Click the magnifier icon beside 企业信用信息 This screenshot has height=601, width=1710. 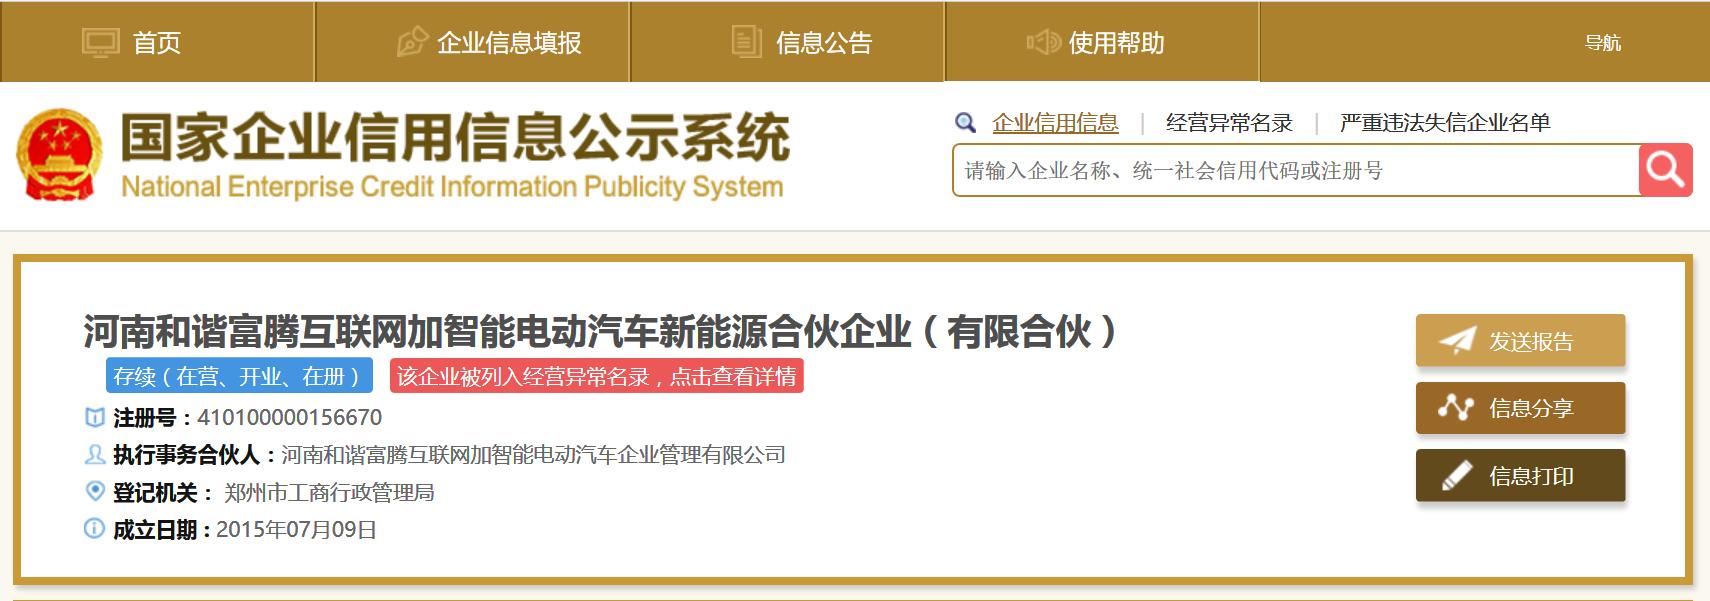coord(965,123)
